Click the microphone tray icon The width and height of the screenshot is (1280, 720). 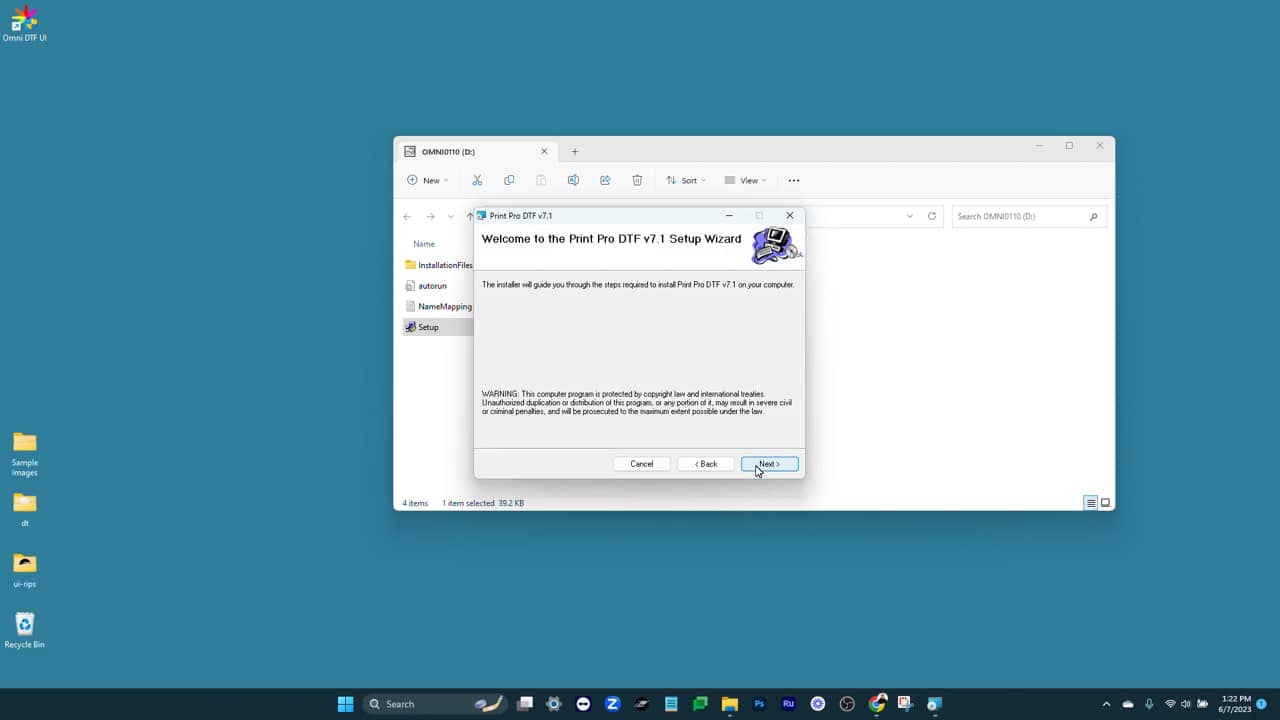coord(1149,704)
